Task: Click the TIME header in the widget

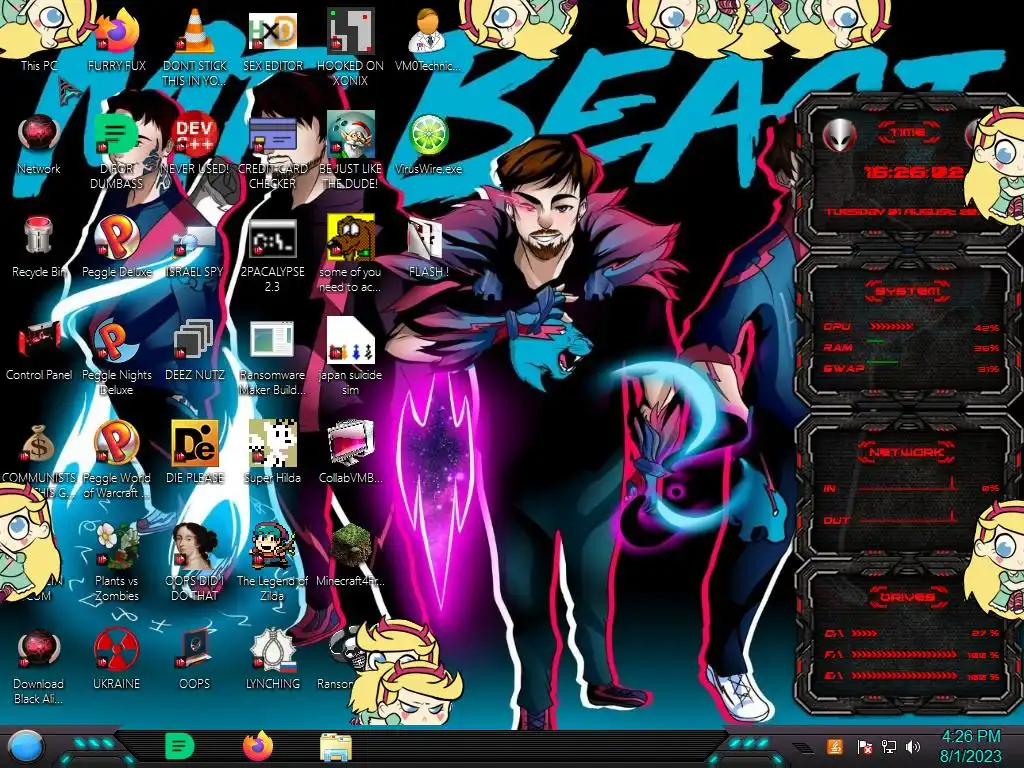Action: click(908, 133)
